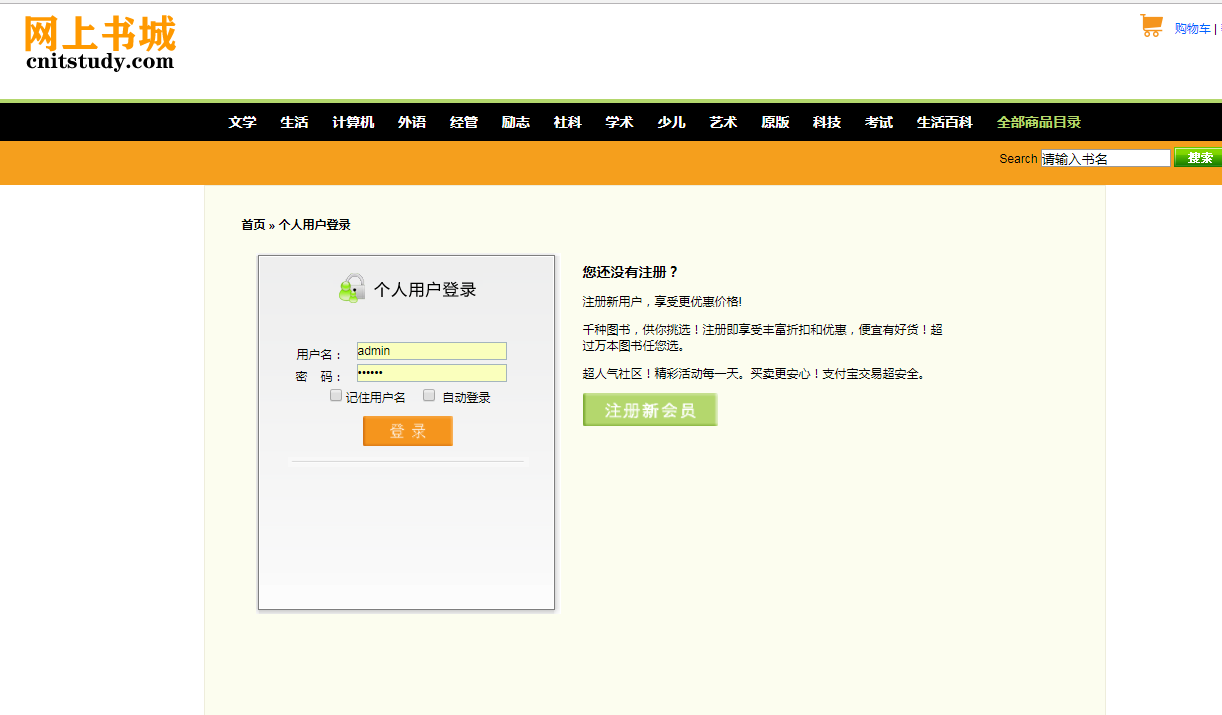Click the green 注册新会员 button
Screen dimensions: 1222x715
pyautogui.click(x=650, y=410)
